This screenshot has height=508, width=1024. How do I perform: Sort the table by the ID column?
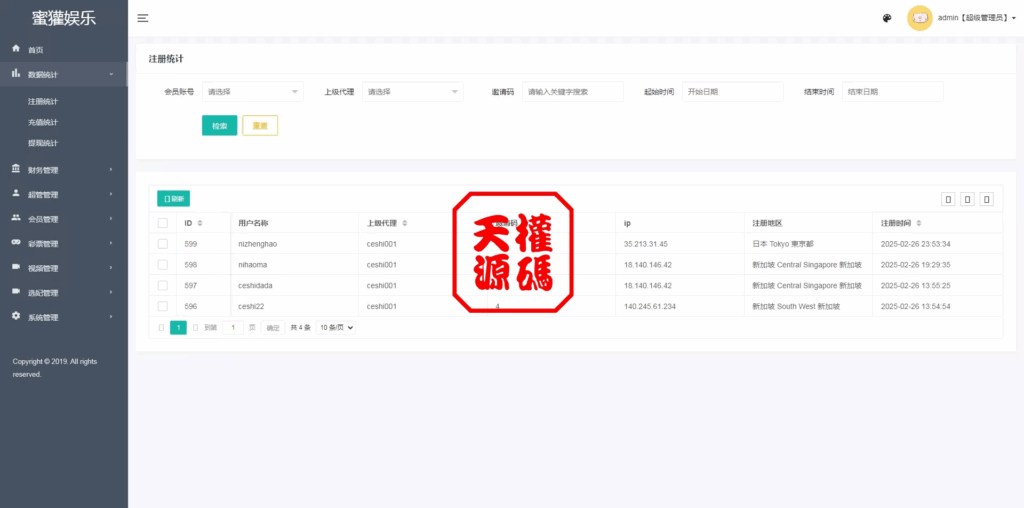coord(200,223)
